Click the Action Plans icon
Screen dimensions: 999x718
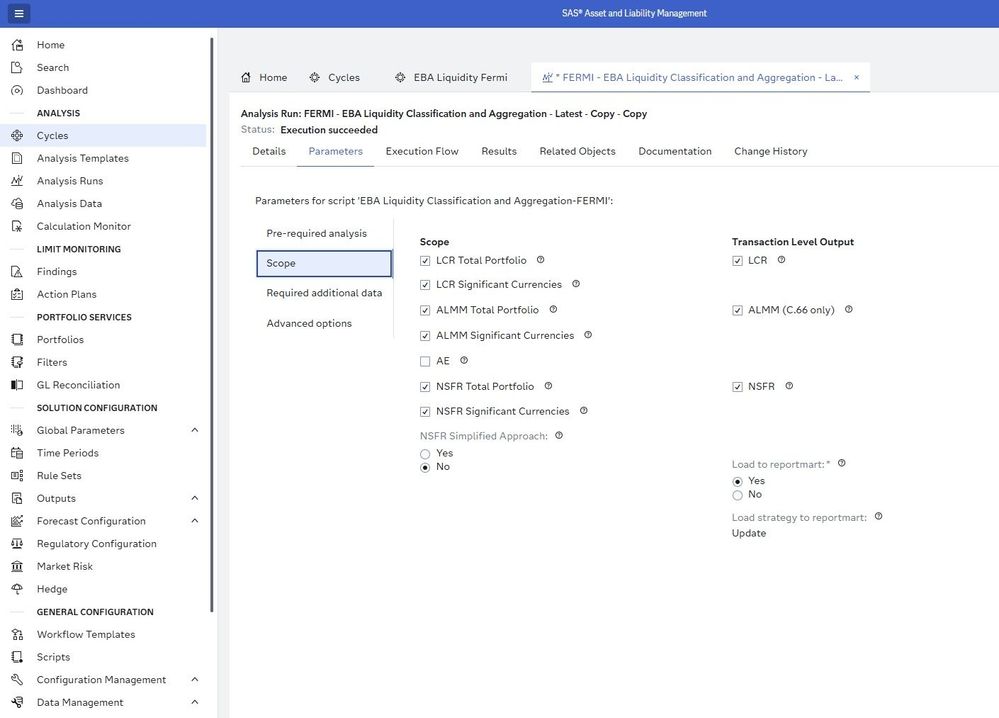tap(17, 294)
